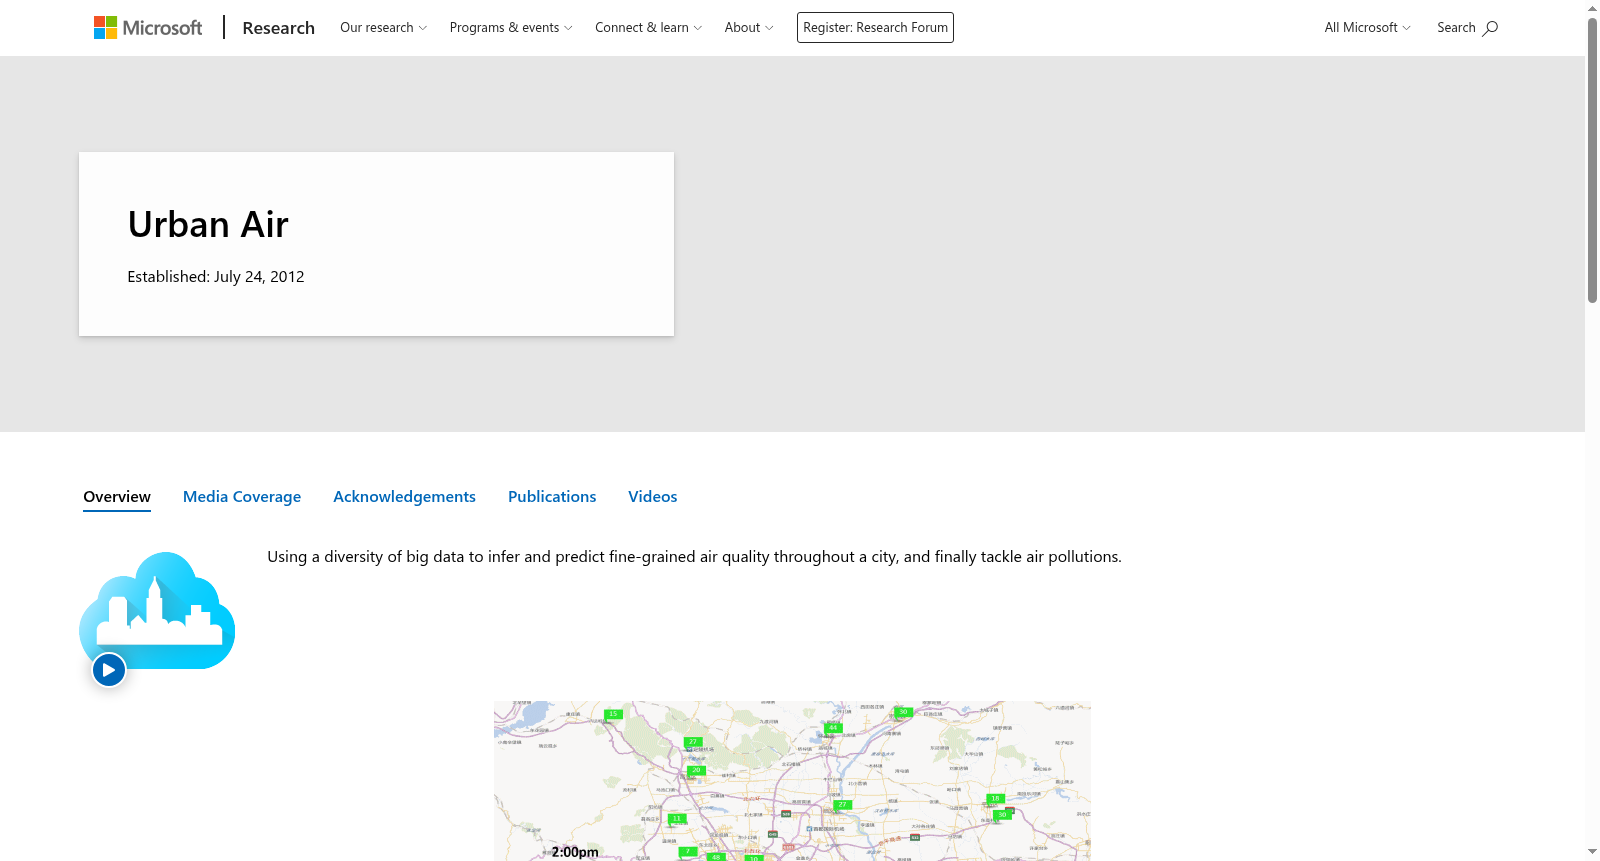The width and height of the screenshot is (1600, 861).
Task: Switch to the Videos tab
Action: tap(653, 497)
